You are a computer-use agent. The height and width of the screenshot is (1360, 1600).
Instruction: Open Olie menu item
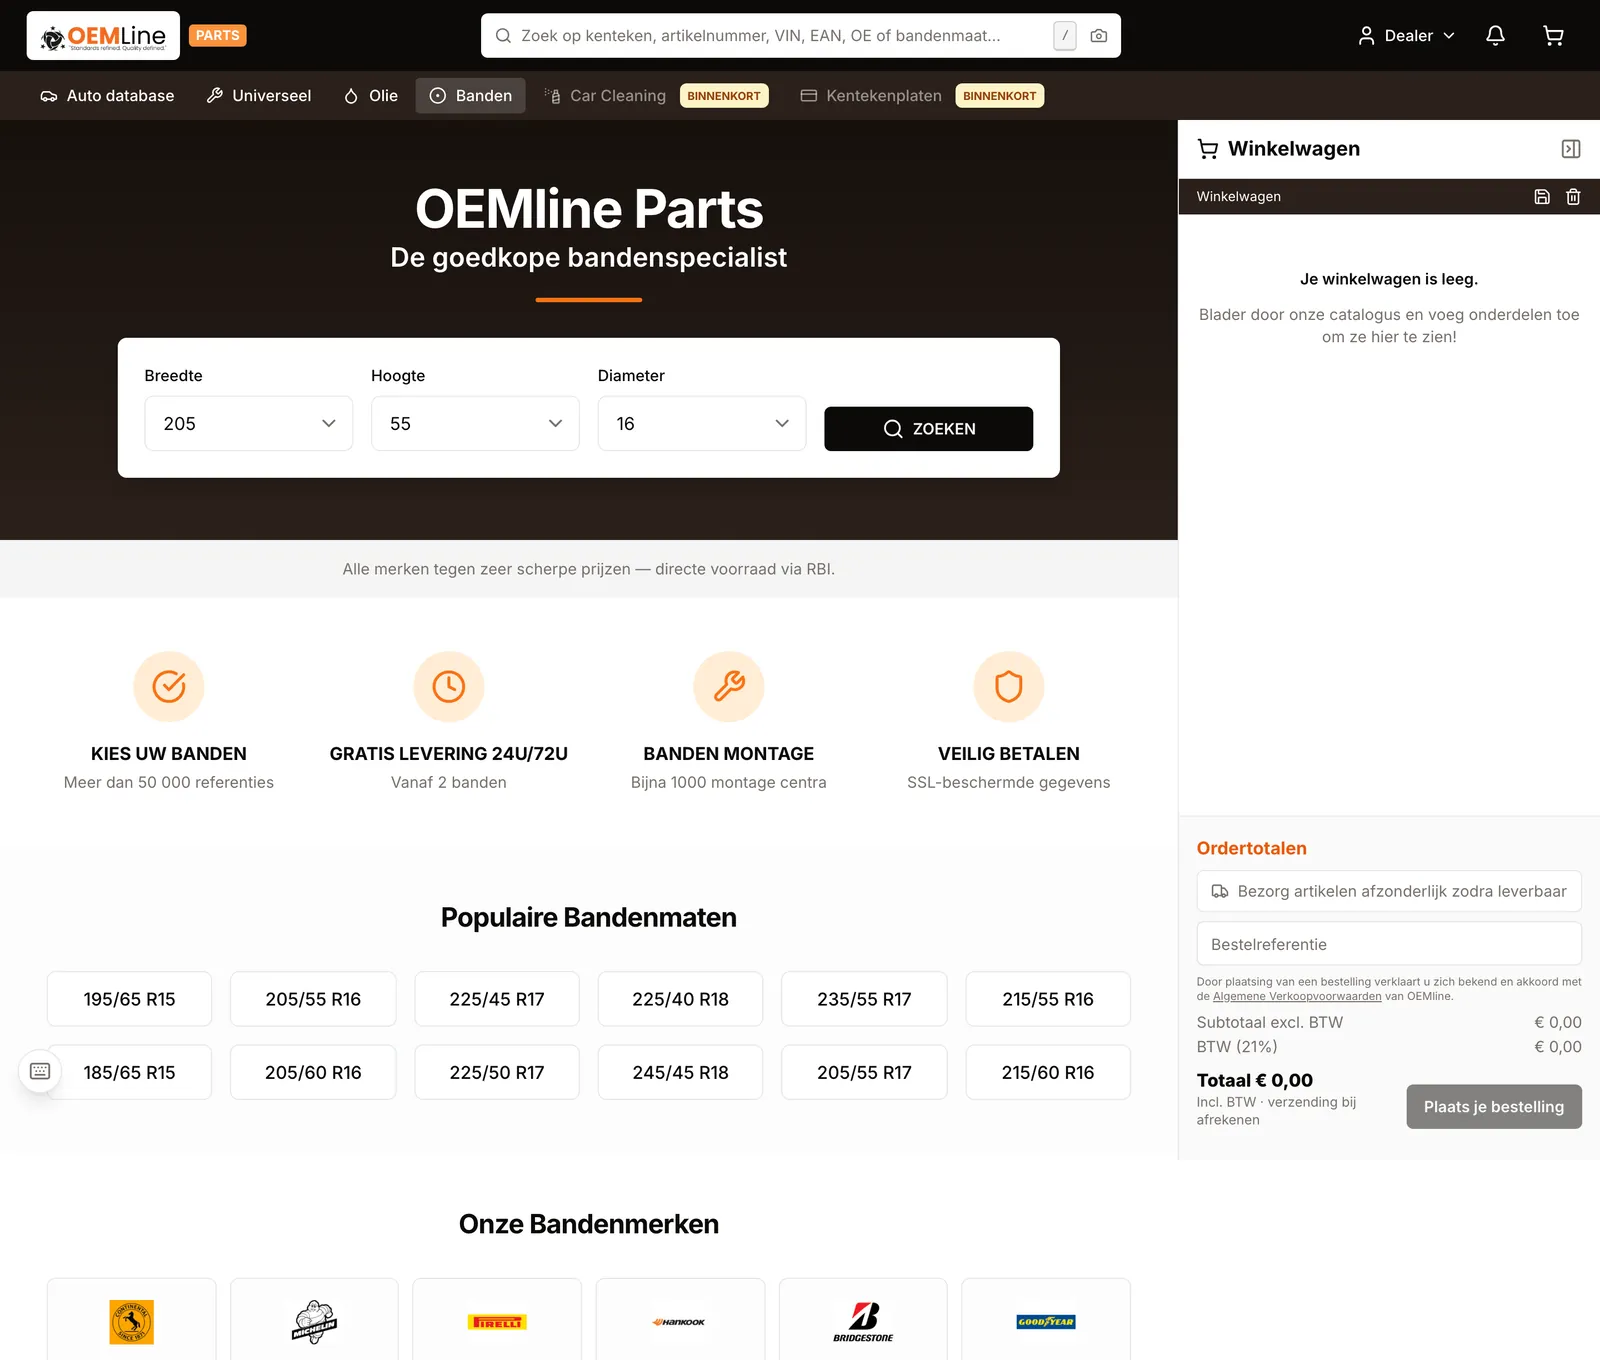coord(371,96)
